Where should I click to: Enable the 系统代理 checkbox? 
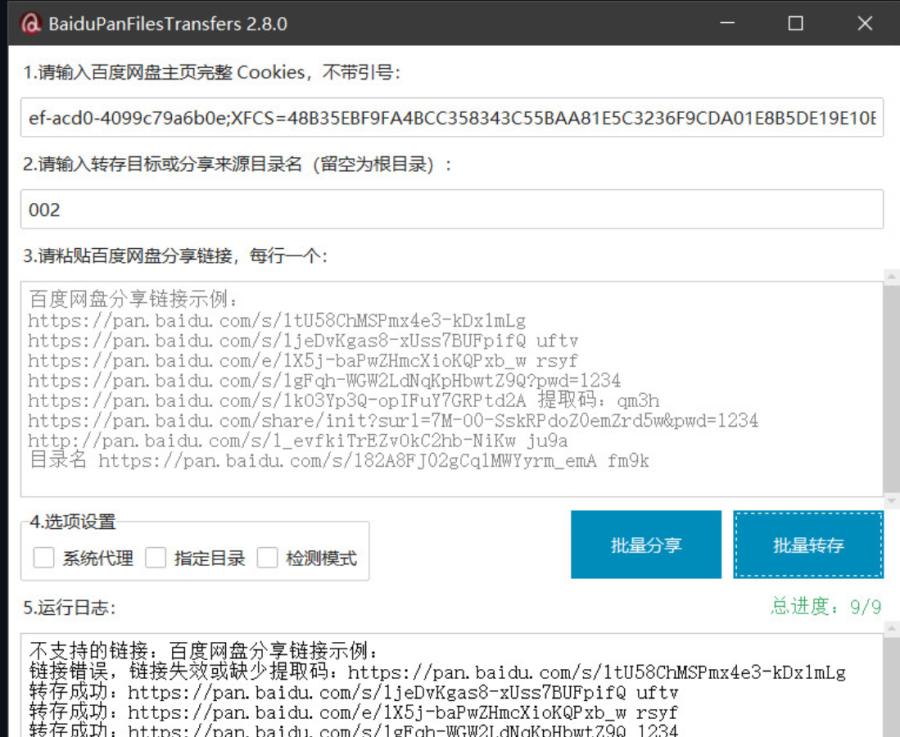tap(44, 557)
